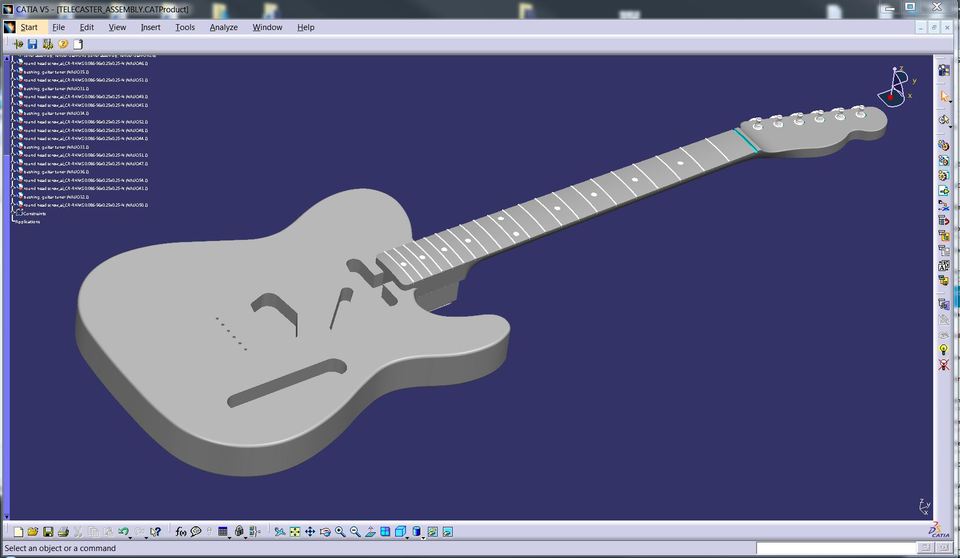Click the New Part icon in right toolbar
Screen dimensions: 960x558
pyautogui.click(x=943, y=176)
